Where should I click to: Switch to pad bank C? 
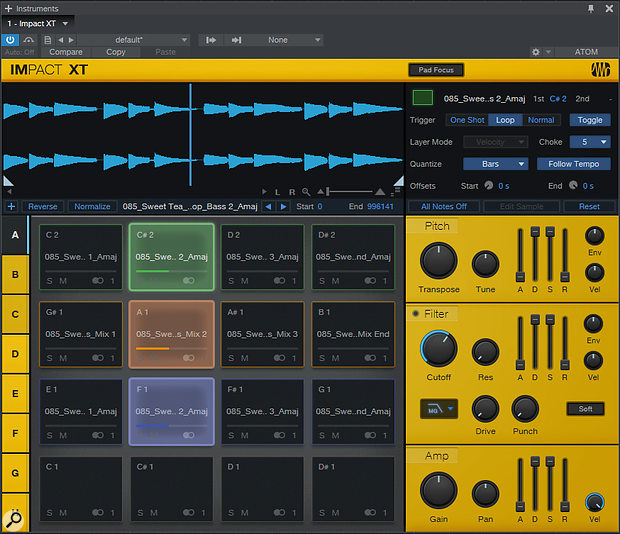pos(15,314)
